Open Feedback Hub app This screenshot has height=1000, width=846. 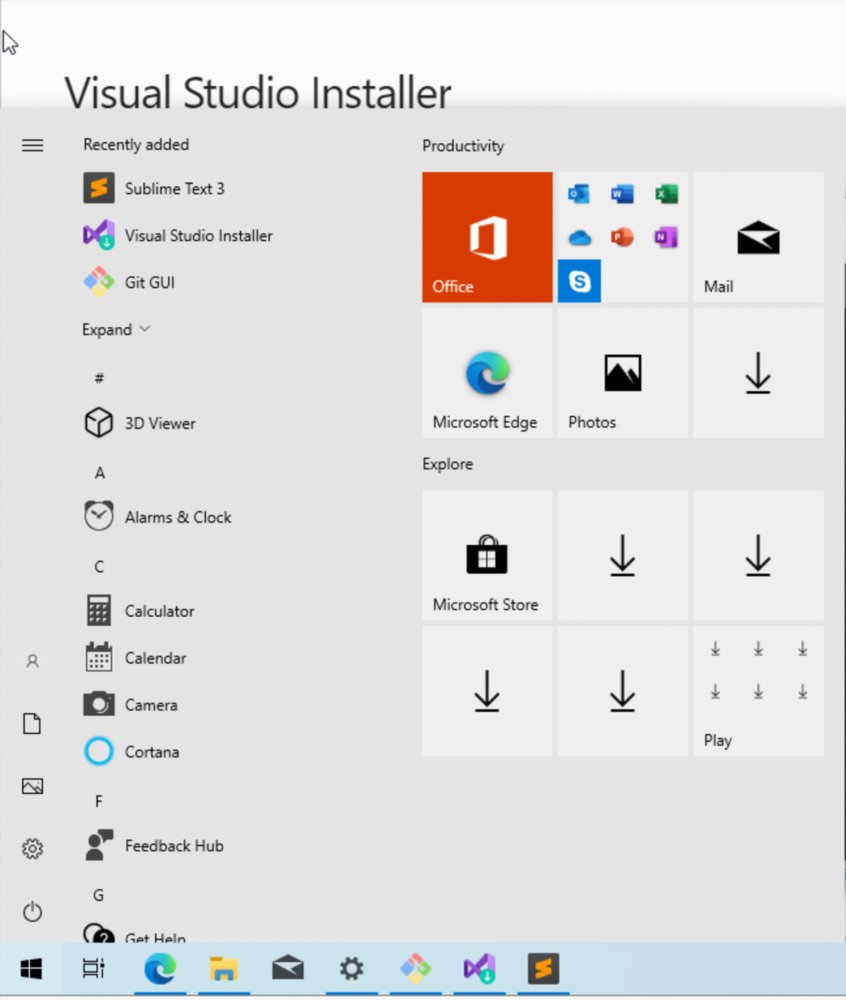[x=153, y=846]
